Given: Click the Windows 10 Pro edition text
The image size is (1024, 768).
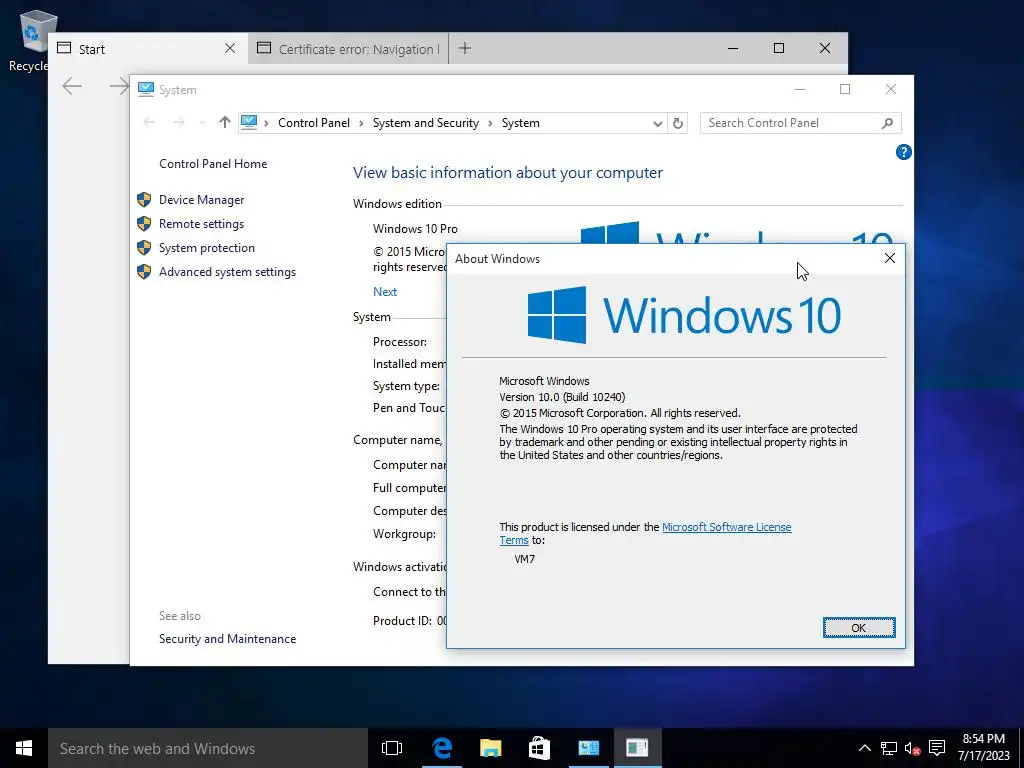Looking at the screenshot, I should click(x=415, y=229).
